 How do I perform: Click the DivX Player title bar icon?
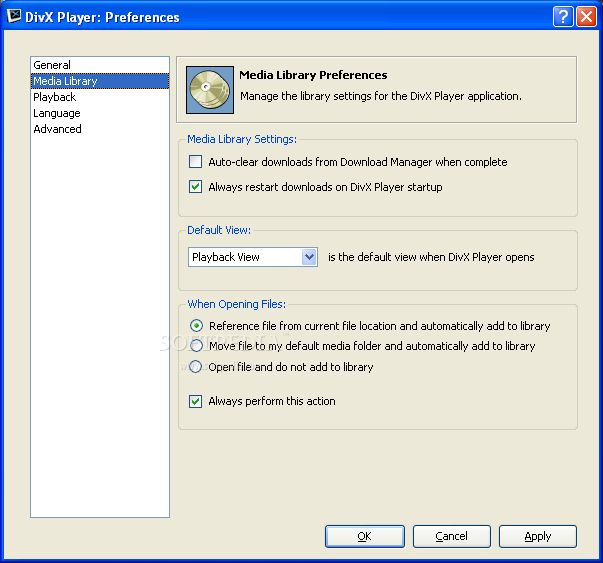point(13,16)
